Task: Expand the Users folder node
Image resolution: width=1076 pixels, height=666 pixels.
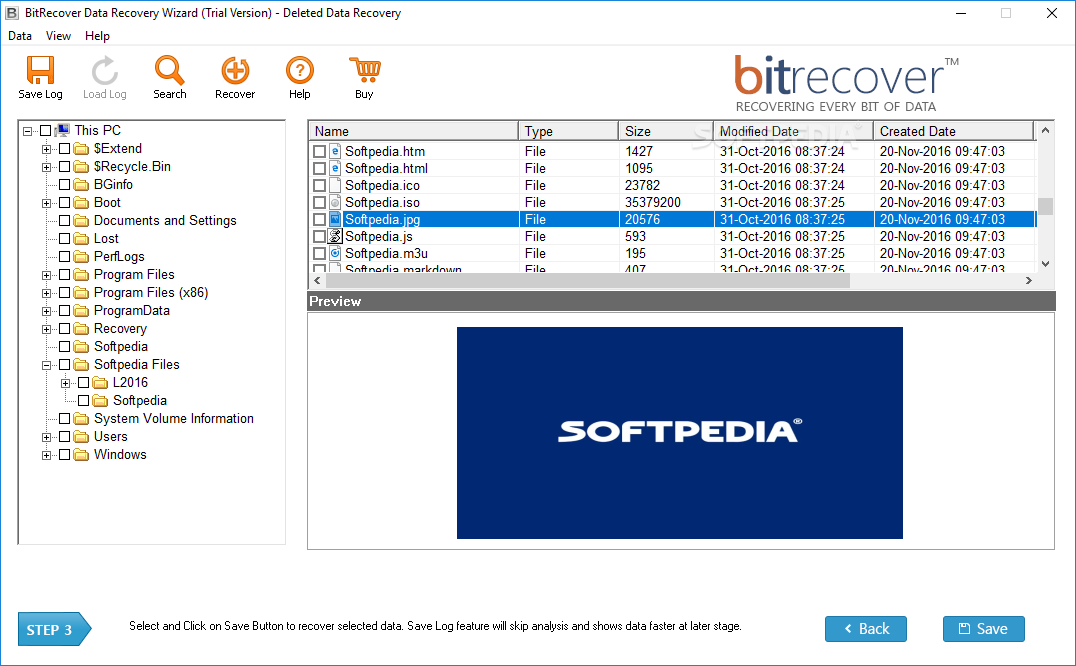Action: click(47, 437)
